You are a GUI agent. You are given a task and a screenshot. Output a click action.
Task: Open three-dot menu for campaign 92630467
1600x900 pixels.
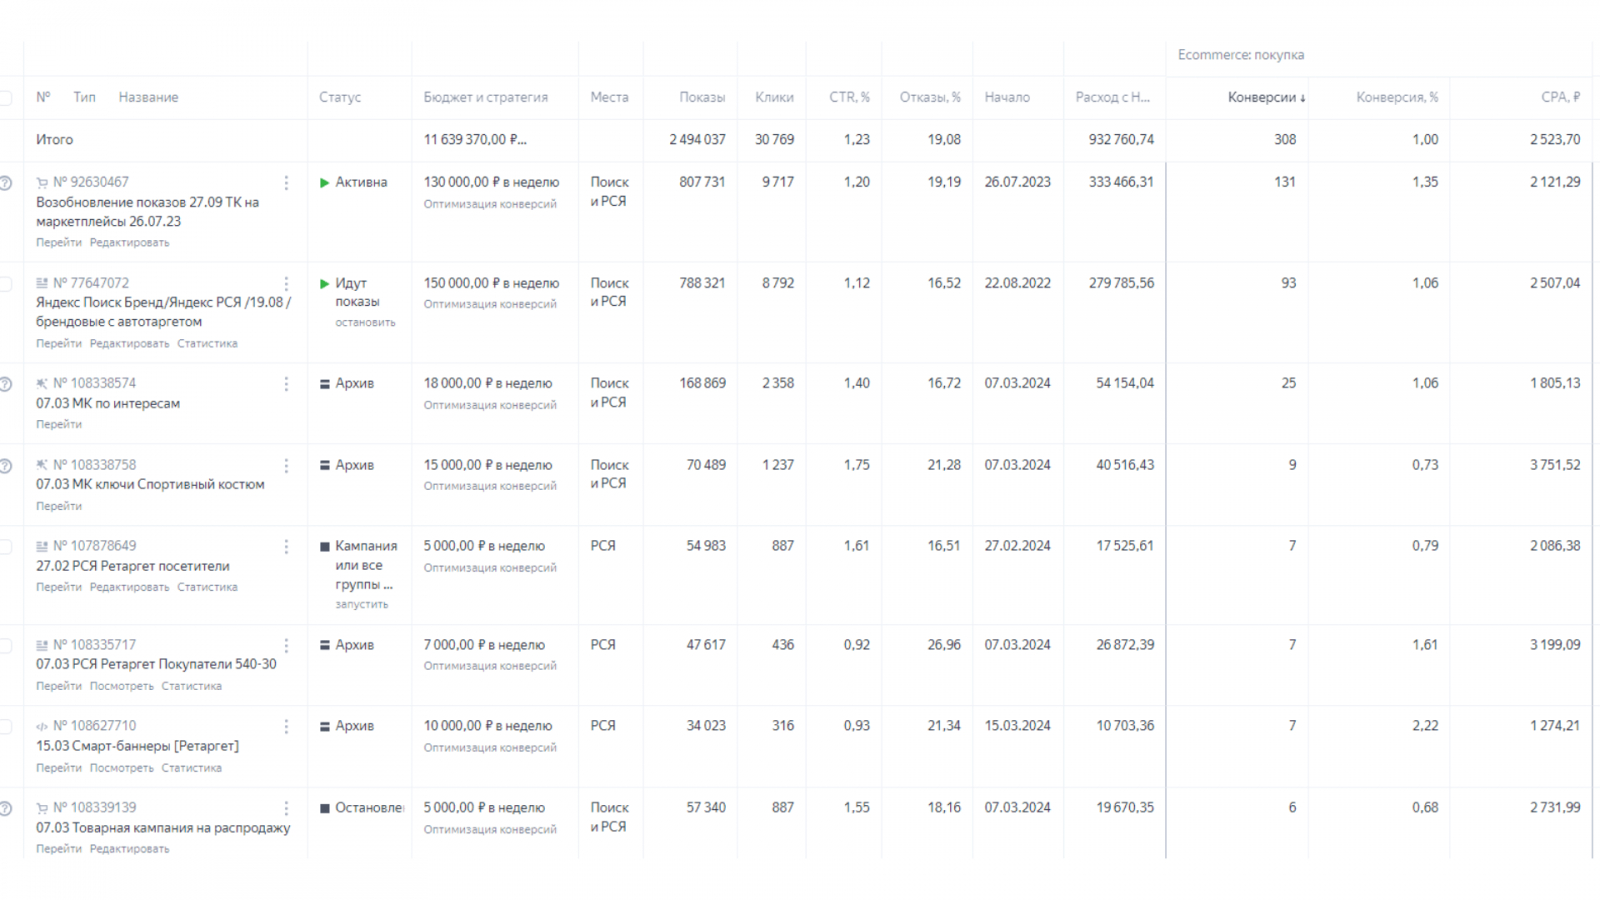tap(286, 183)
